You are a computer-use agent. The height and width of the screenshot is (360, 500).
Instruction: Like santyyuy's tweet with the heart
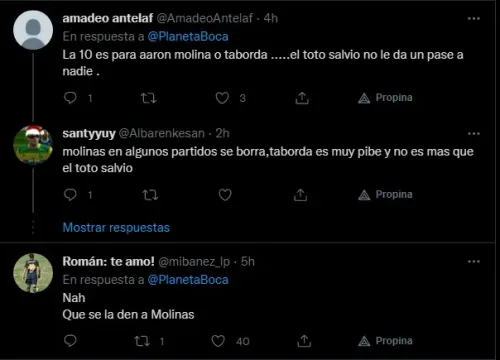(225, 195)
